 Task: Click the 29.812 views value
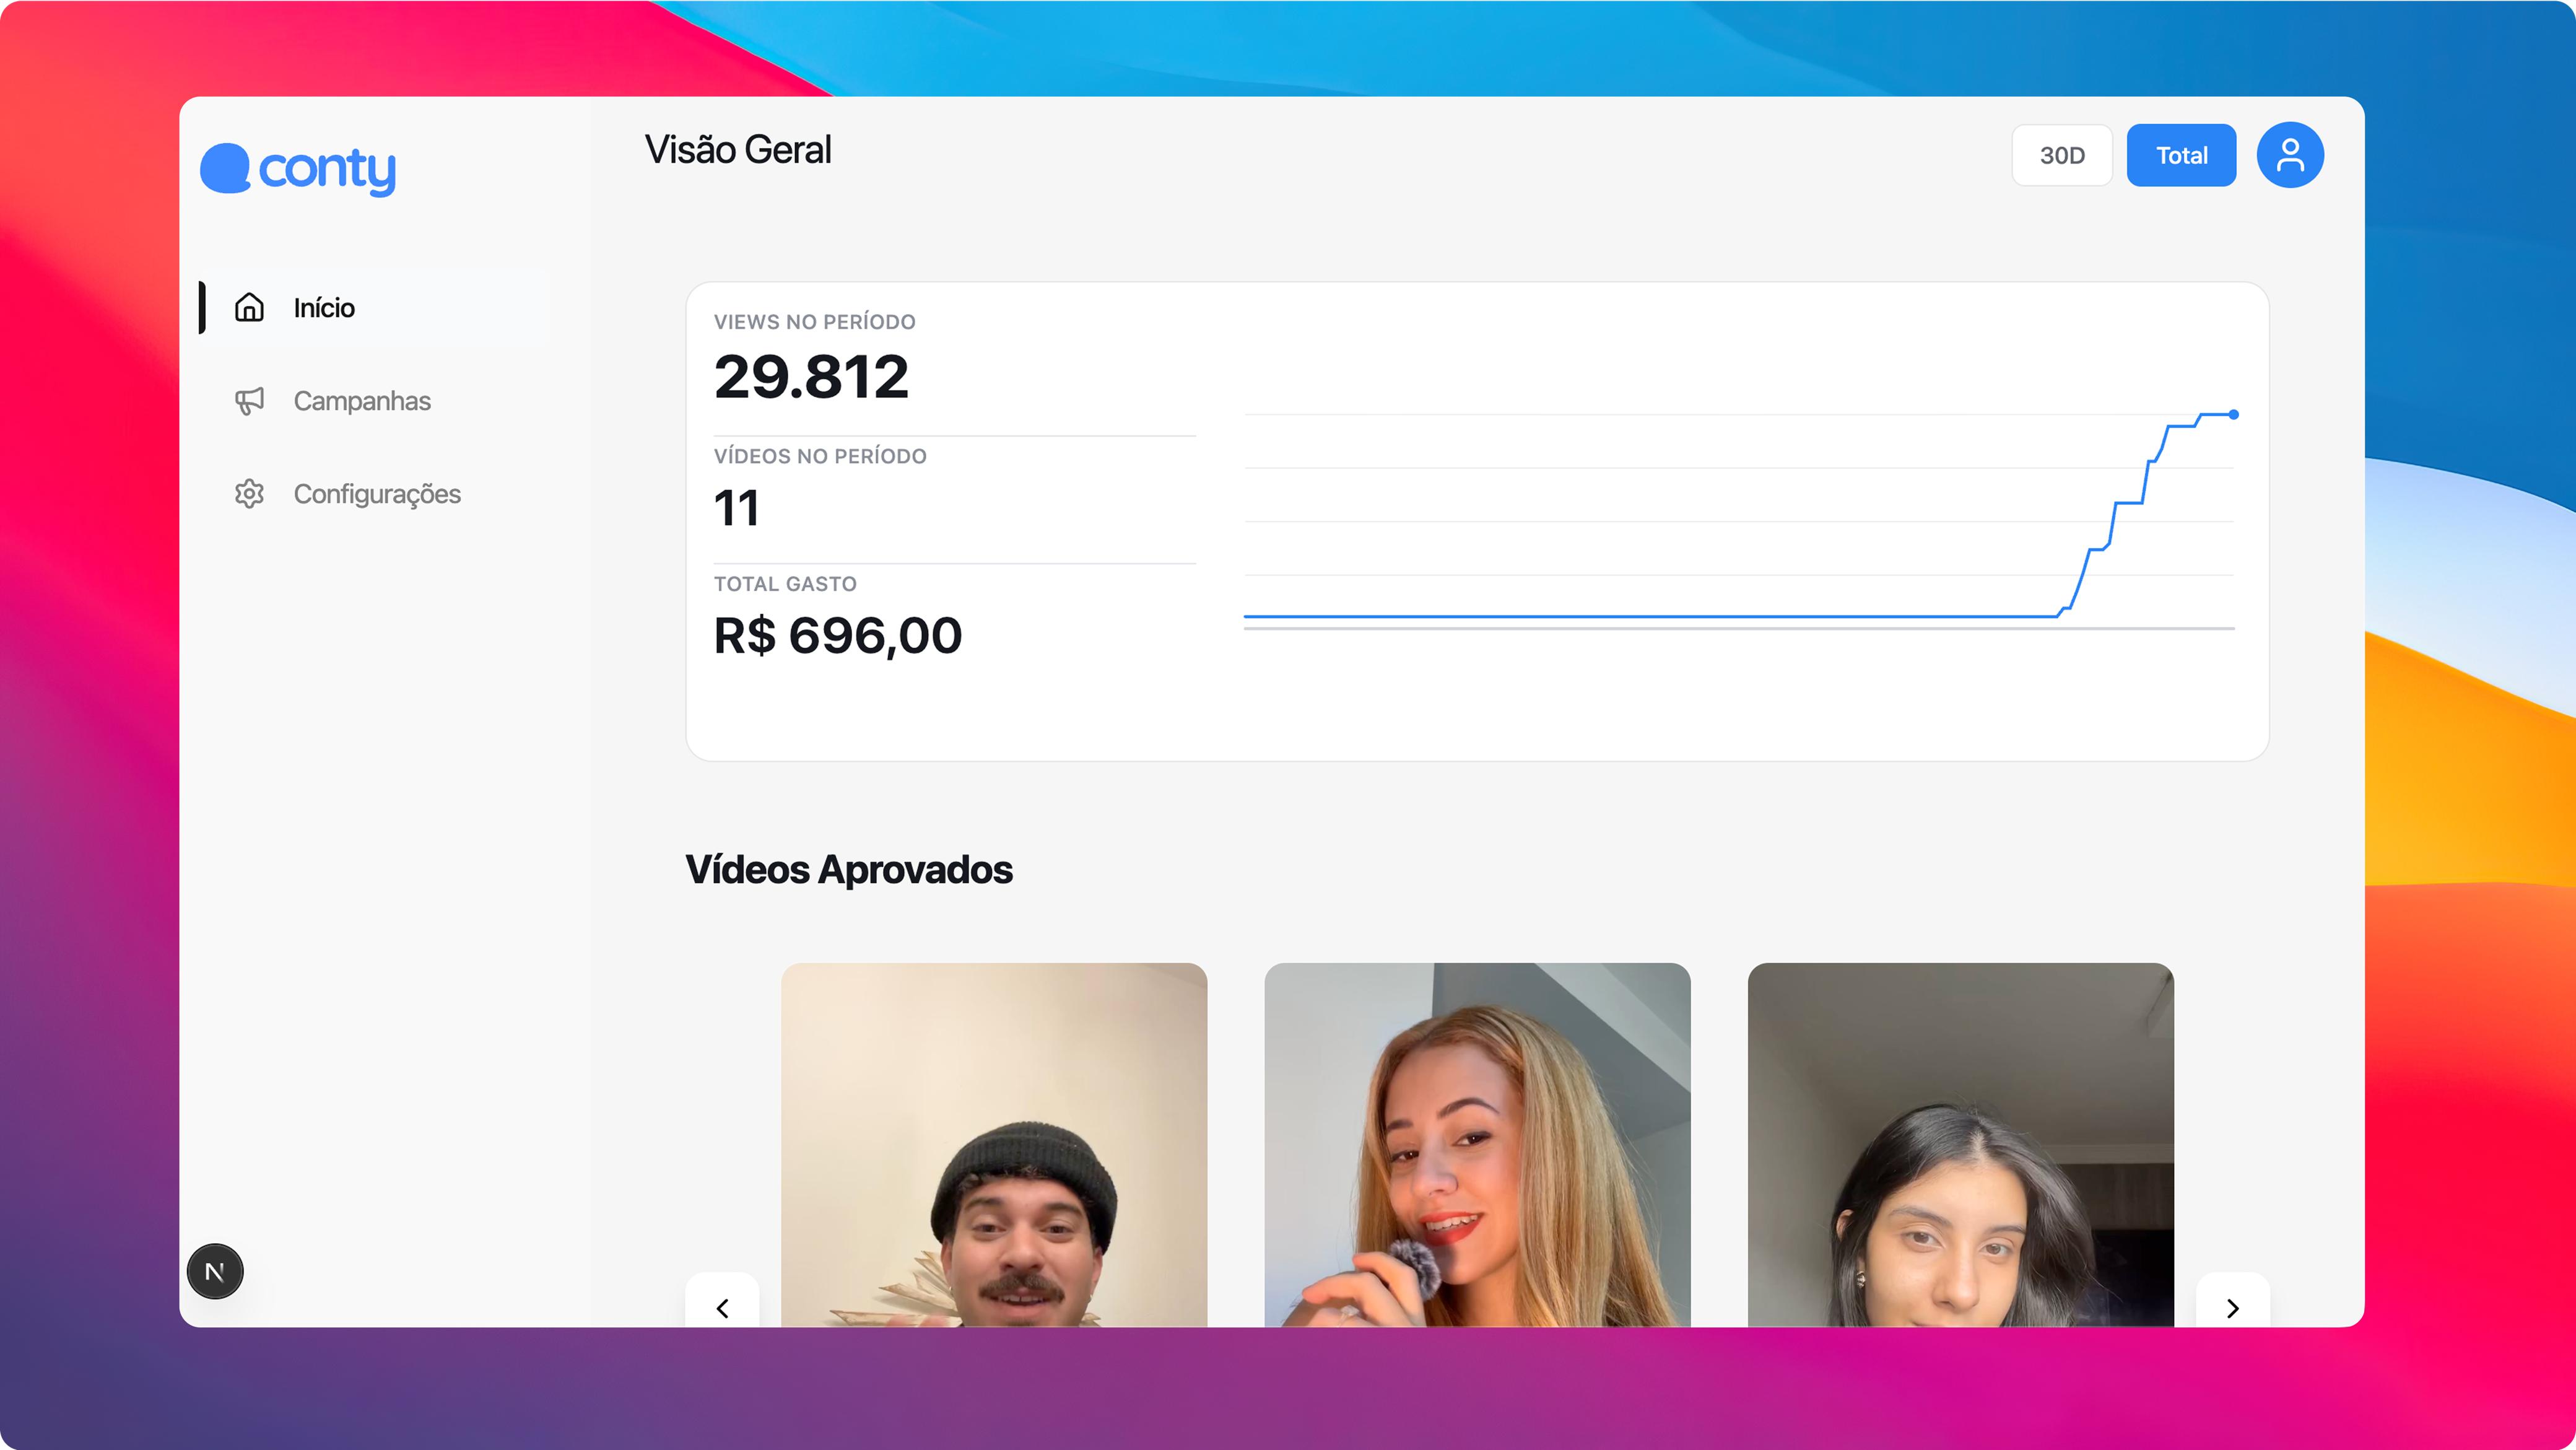(811, 377)
